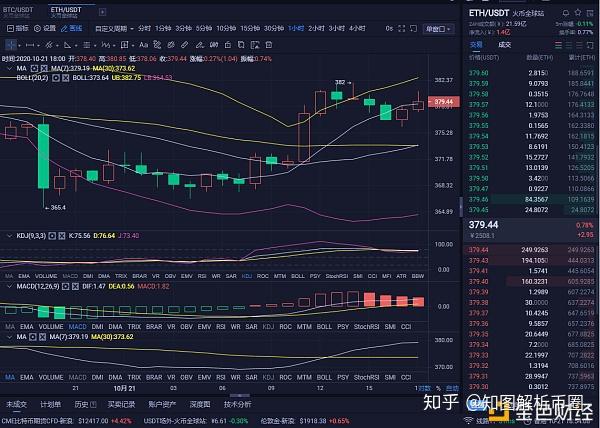The width and height of the screenshot is (600, 428).
Task: Open the 指标 indicators button
Action: (18, 28)
